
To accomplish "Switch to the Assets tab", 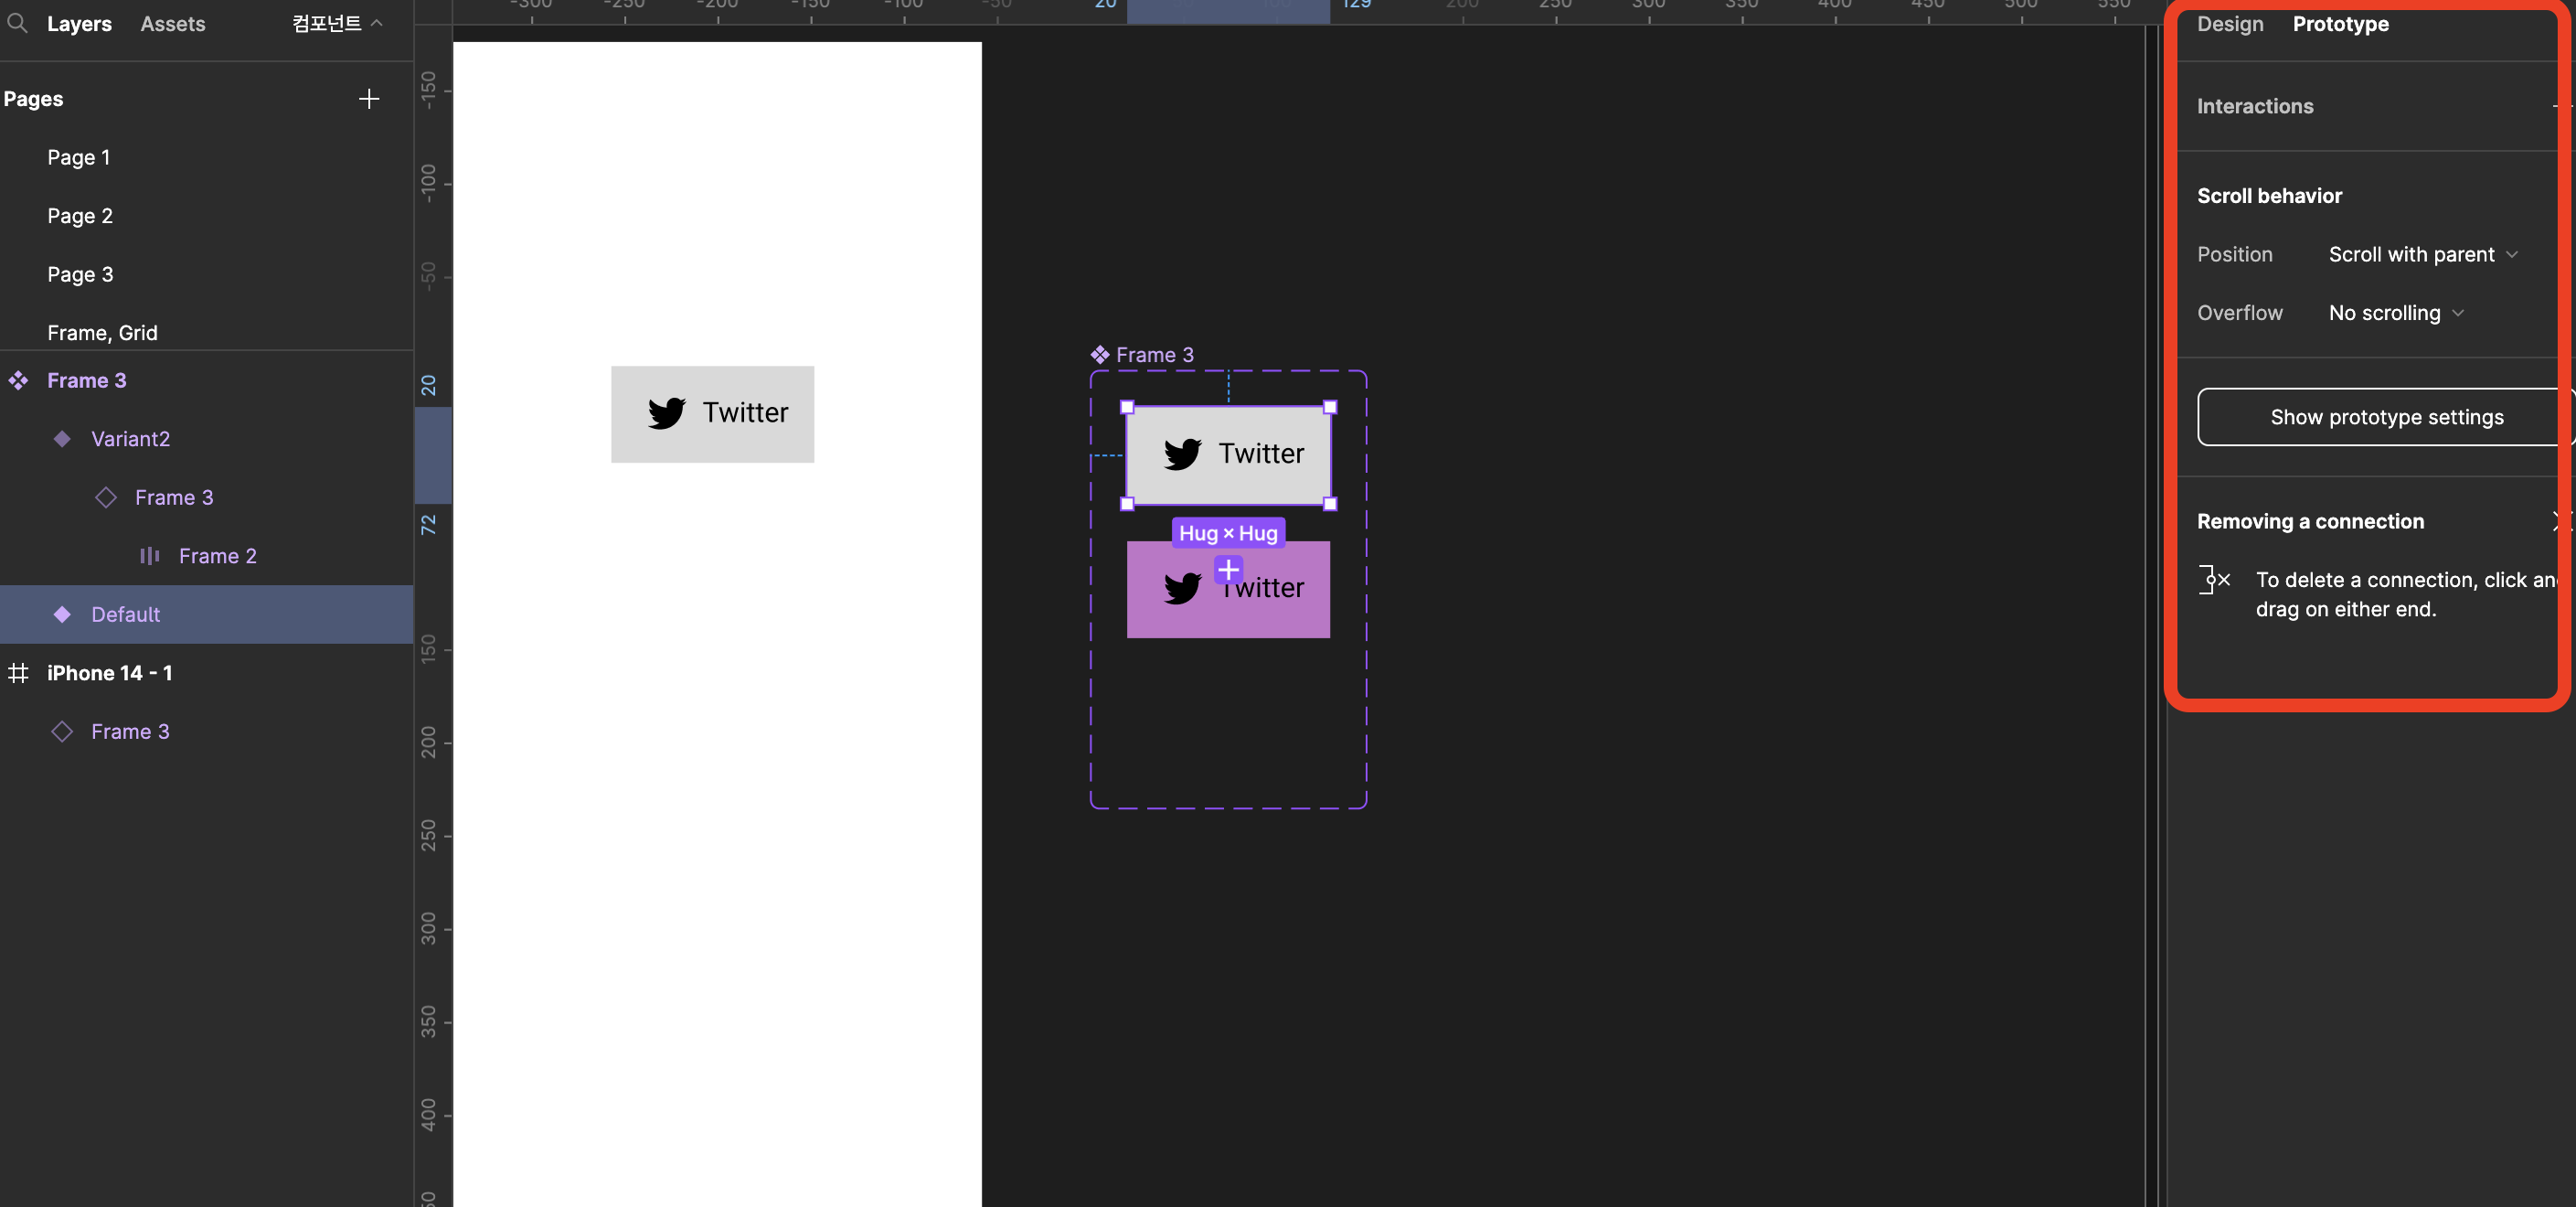I will coord(172,24).
